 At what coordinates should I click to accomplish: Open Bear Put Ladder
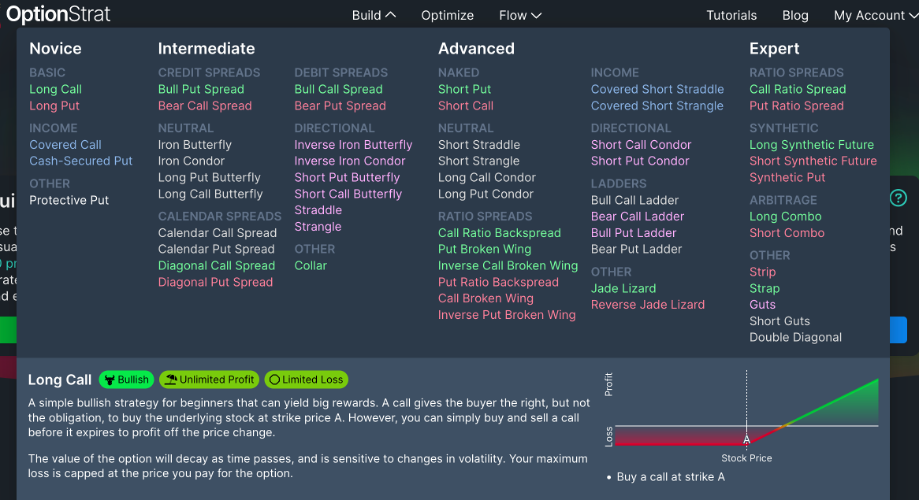[637, 249]
